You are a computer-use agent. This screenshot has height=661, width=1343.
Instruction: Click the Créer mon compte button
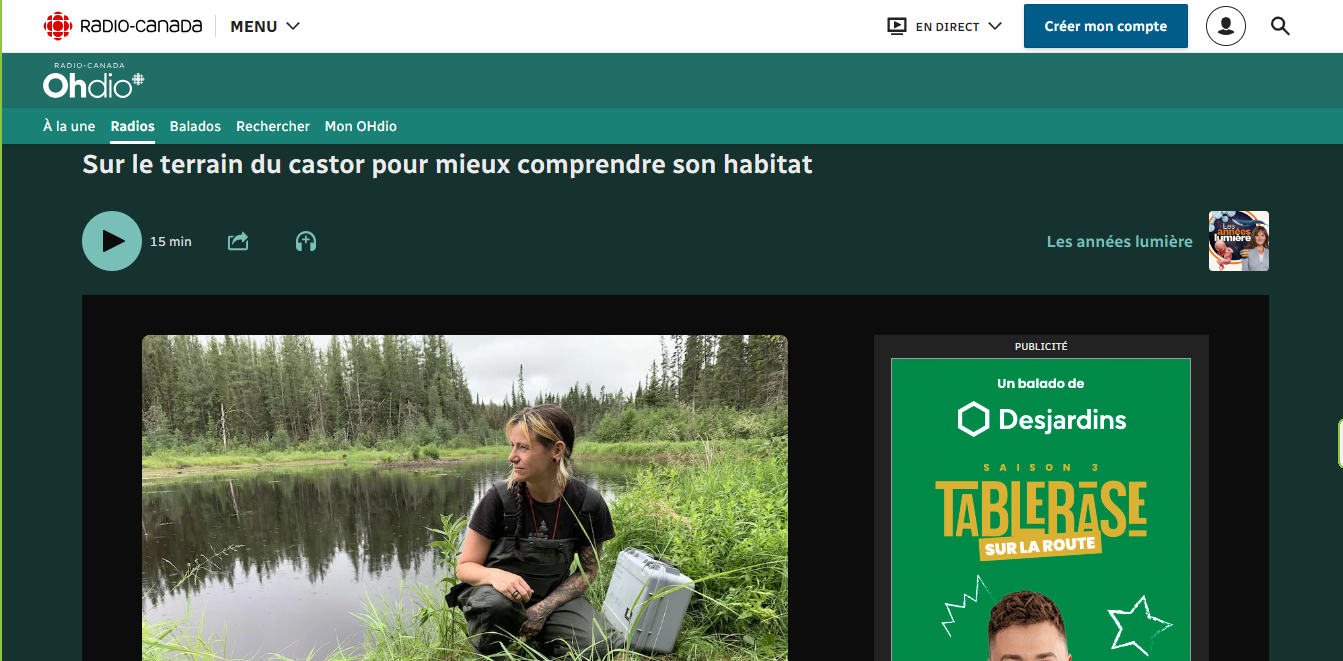coord(1106,26)
